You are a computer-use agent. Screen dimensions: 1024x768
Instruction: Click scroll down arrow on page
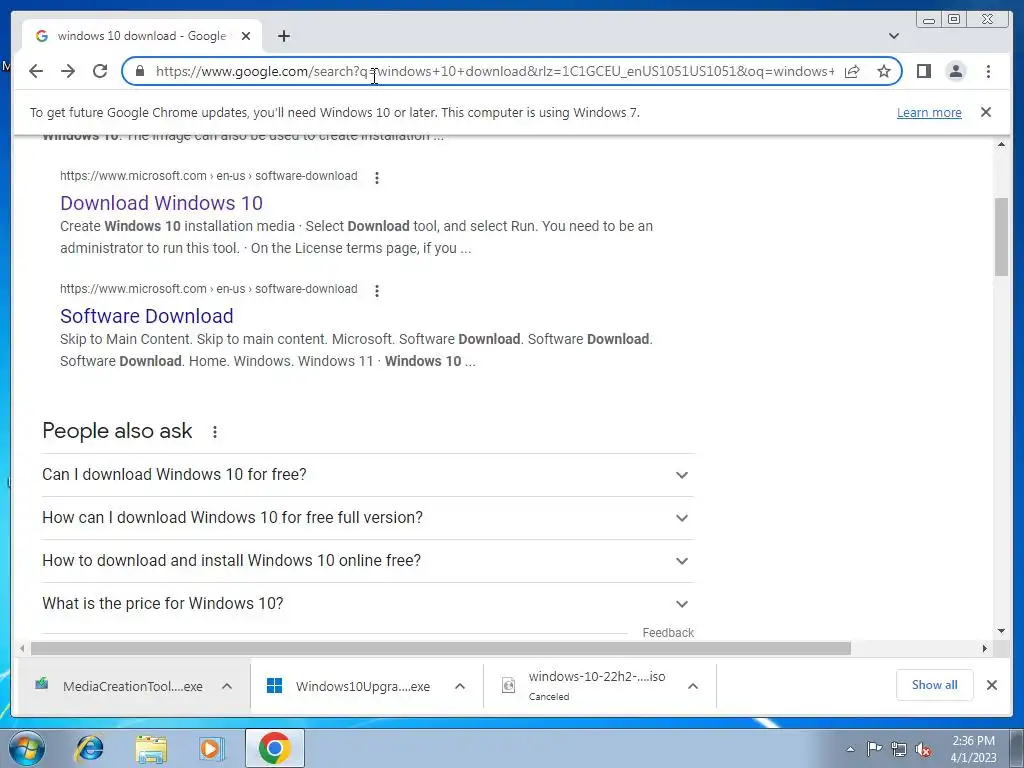[x=1002, y=631]
